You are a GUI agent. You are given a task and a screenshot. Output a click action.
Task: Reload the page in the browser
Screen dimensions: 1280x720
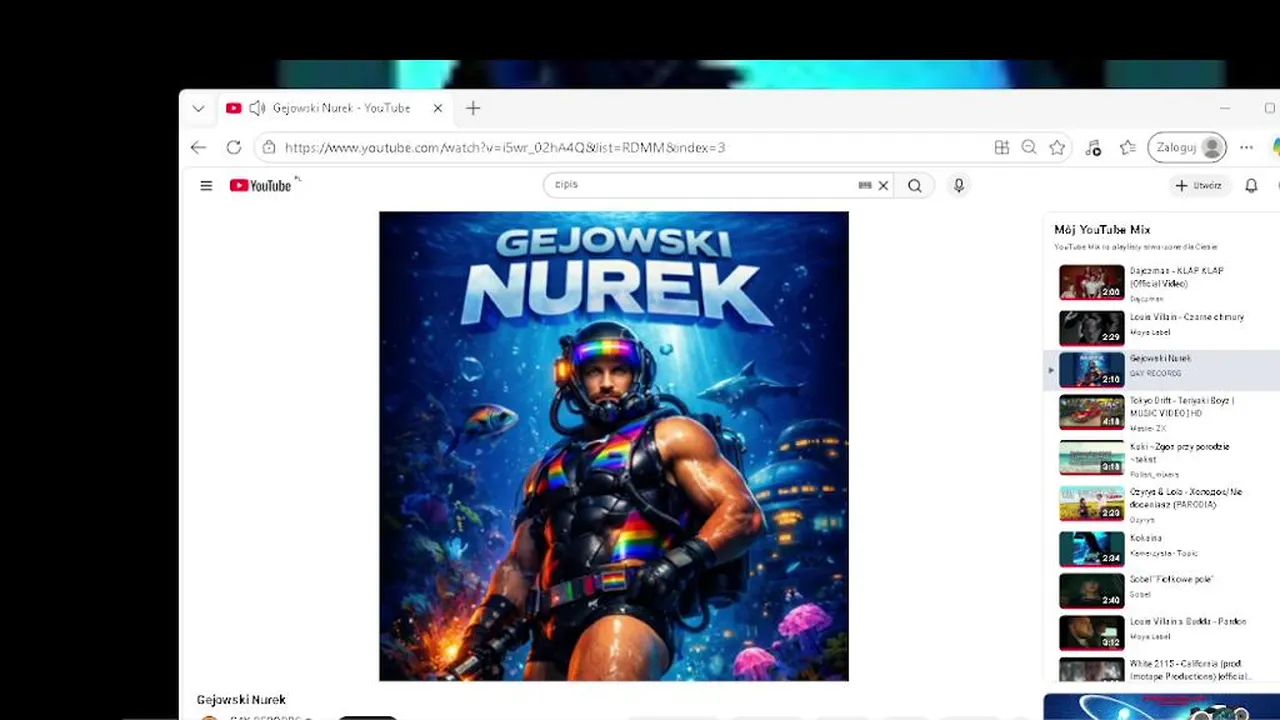(x=233, y=147)
